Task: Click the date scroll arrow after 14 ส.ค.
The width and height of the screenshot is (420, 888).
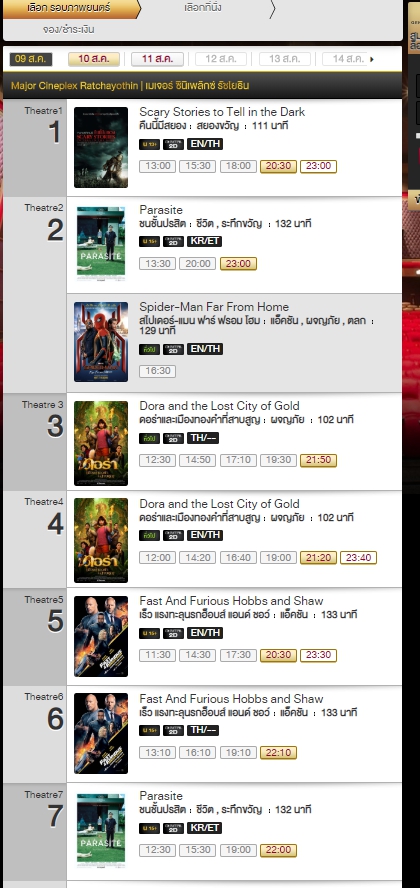Action: tap(372, 59)
